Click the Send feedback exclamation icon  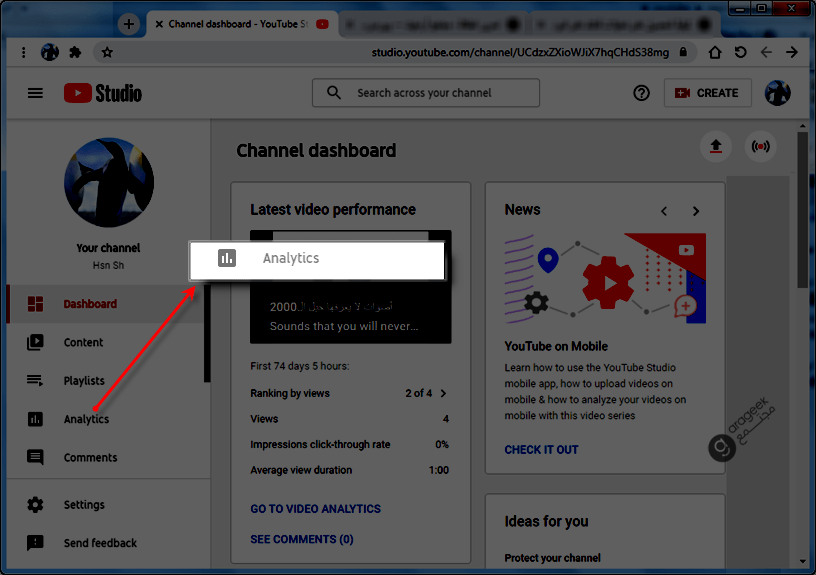(35, 543)
